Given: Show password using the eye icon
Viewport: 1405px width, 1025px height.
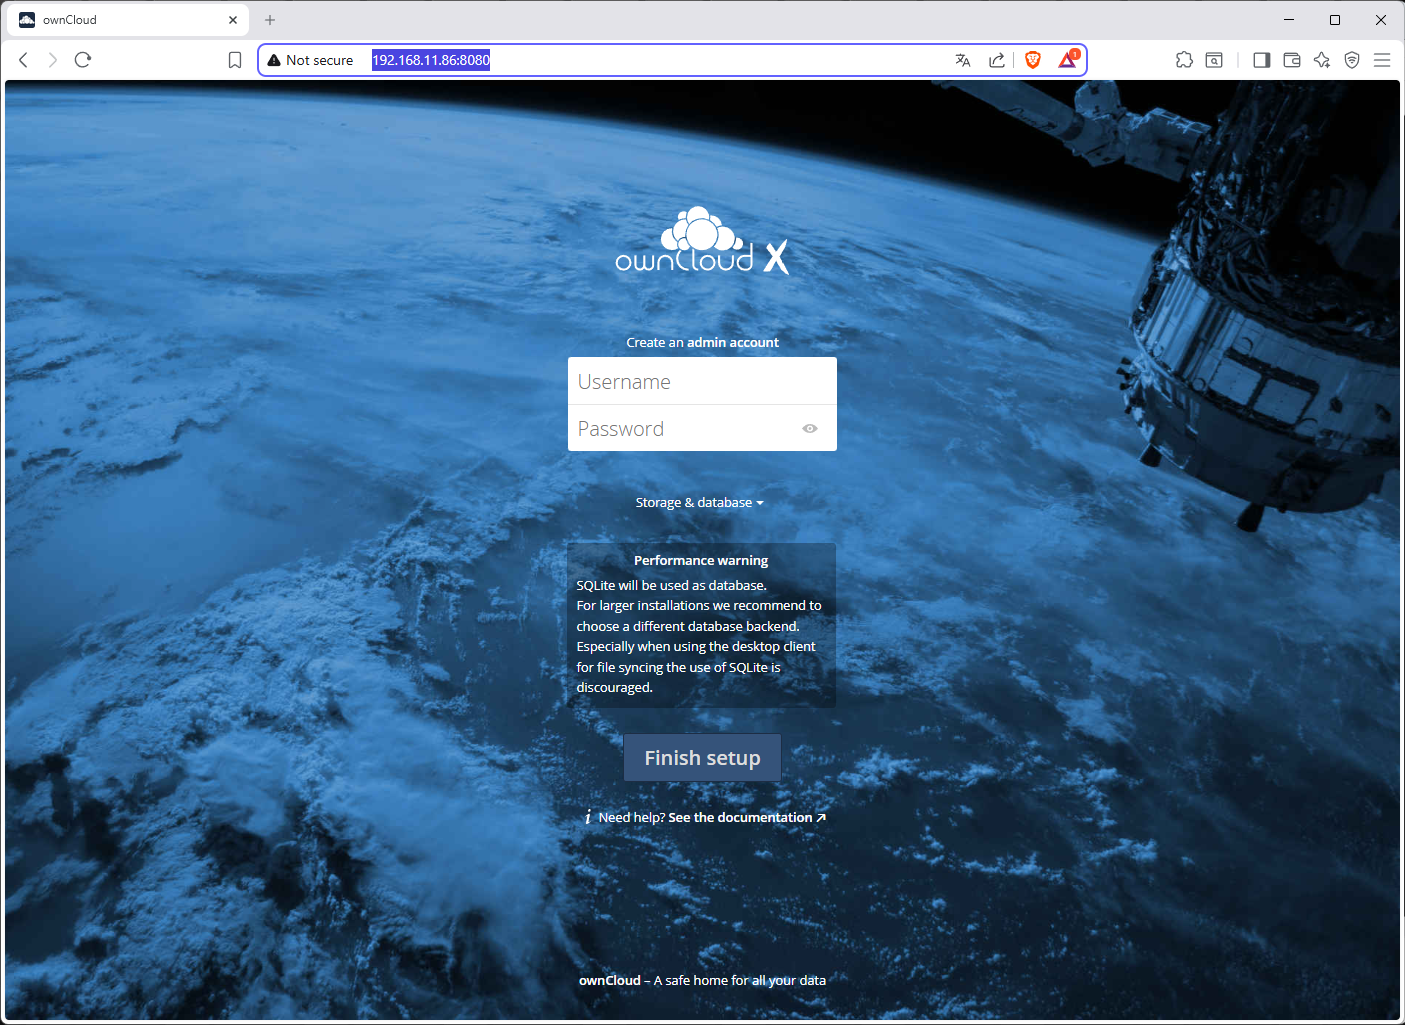Looking at the screenshot, I should [x=810, y=429].
